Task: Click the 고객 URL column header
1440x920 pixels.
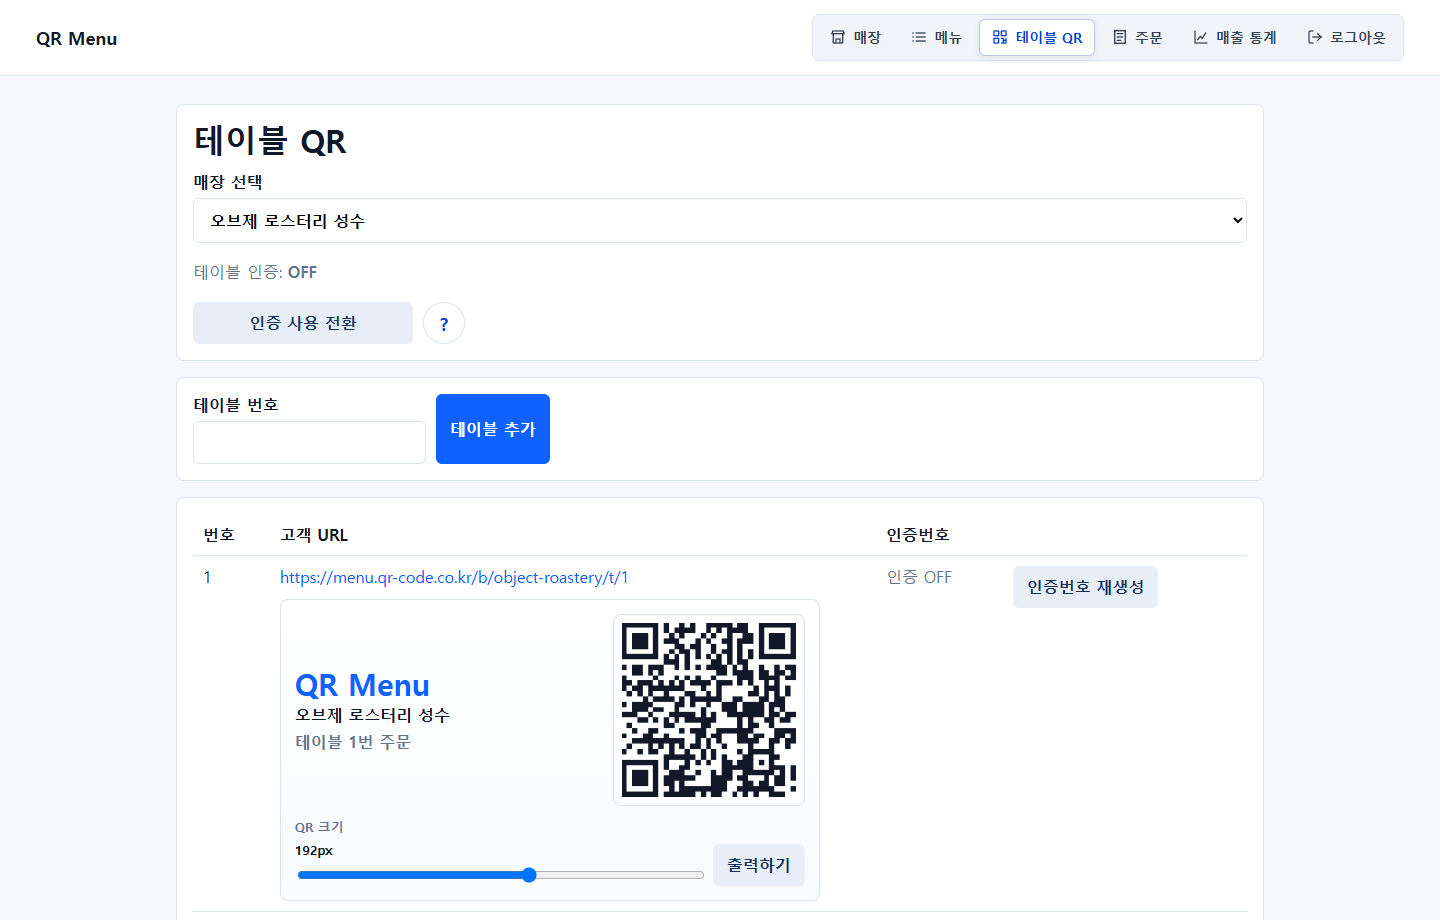Action: click(314, 535)
